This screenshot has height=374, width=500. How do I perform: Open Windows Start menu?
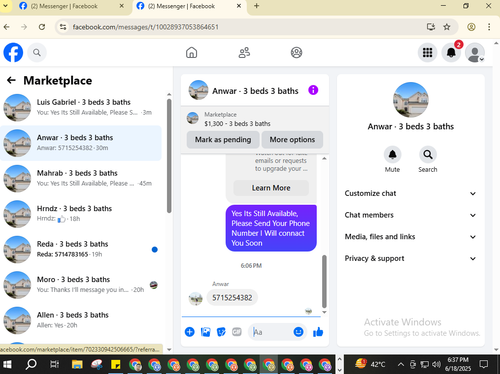7,364
